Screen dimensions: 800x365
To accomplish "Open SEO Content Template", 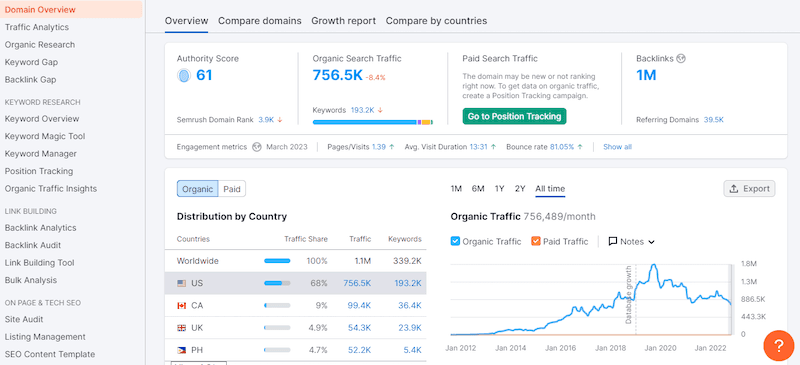I will click(x=49, y=354).
